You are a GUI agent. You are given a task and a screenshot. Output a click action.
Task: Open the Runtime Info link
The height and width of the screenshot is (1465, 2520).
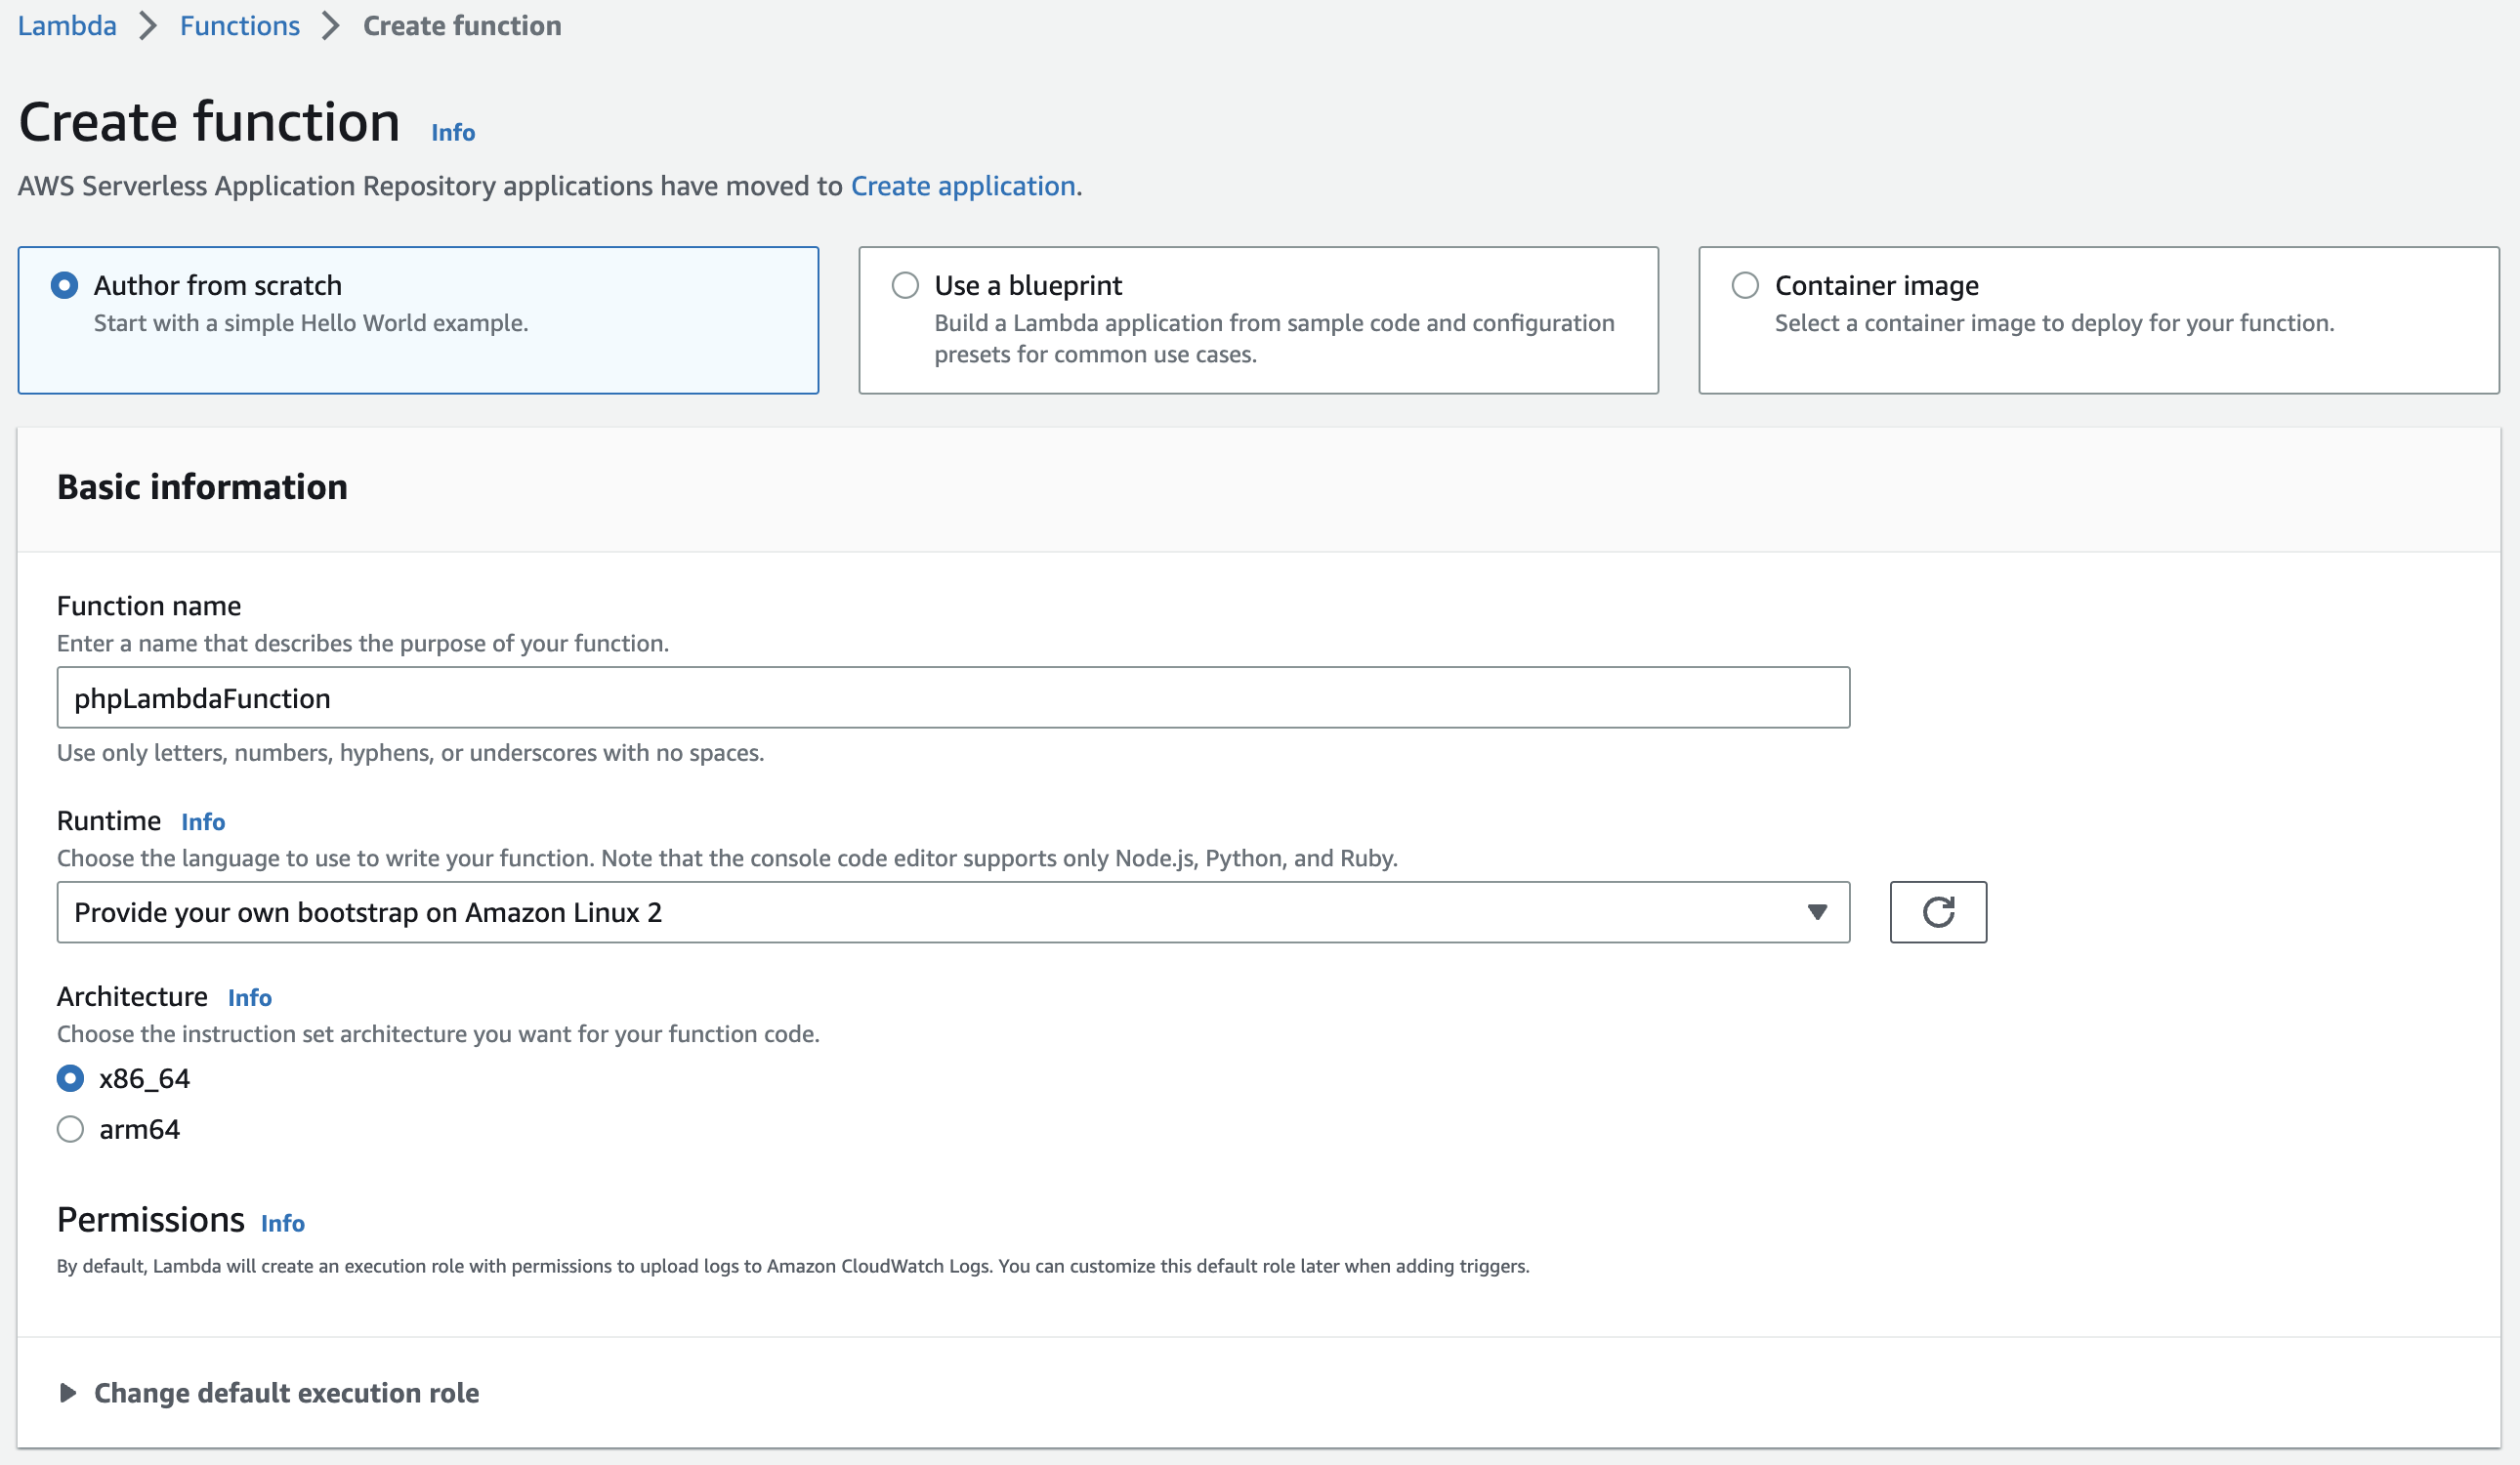[203, 821]
